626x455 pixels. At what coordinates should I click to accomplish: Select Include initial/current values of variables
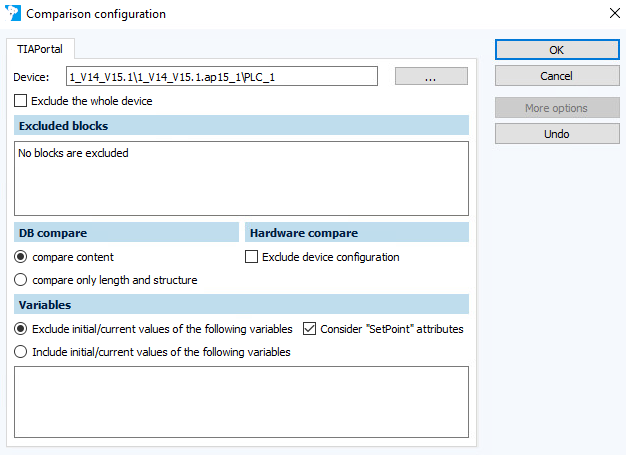21,352
